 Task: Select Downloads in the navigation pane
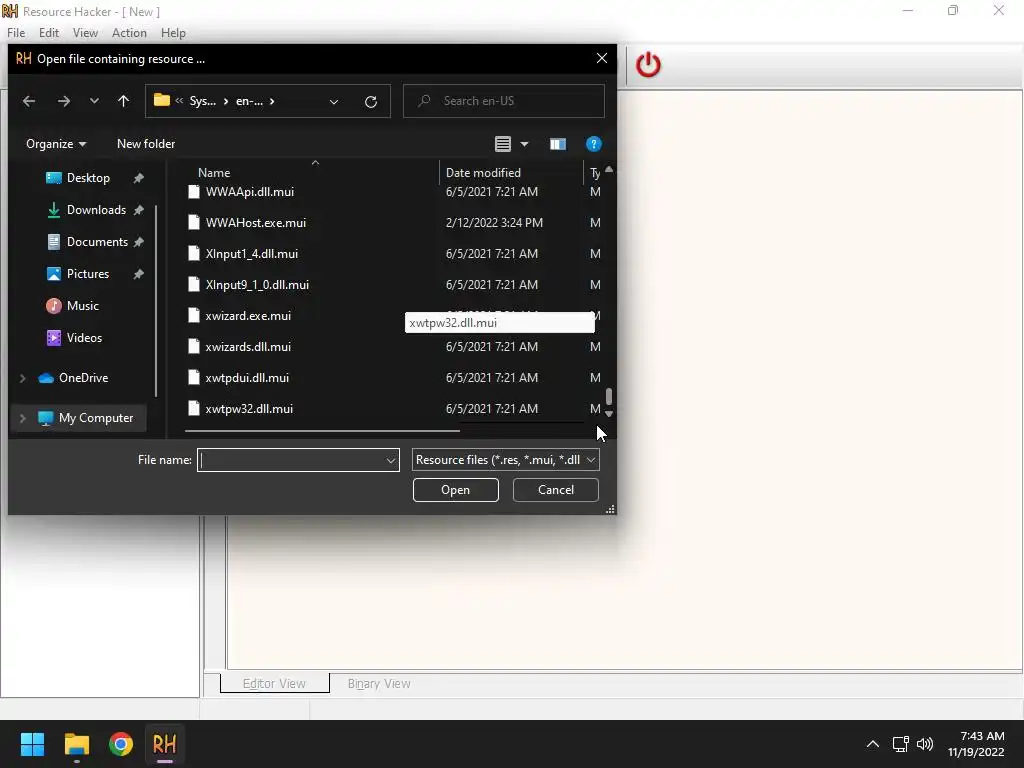click(x=96, y=210)
